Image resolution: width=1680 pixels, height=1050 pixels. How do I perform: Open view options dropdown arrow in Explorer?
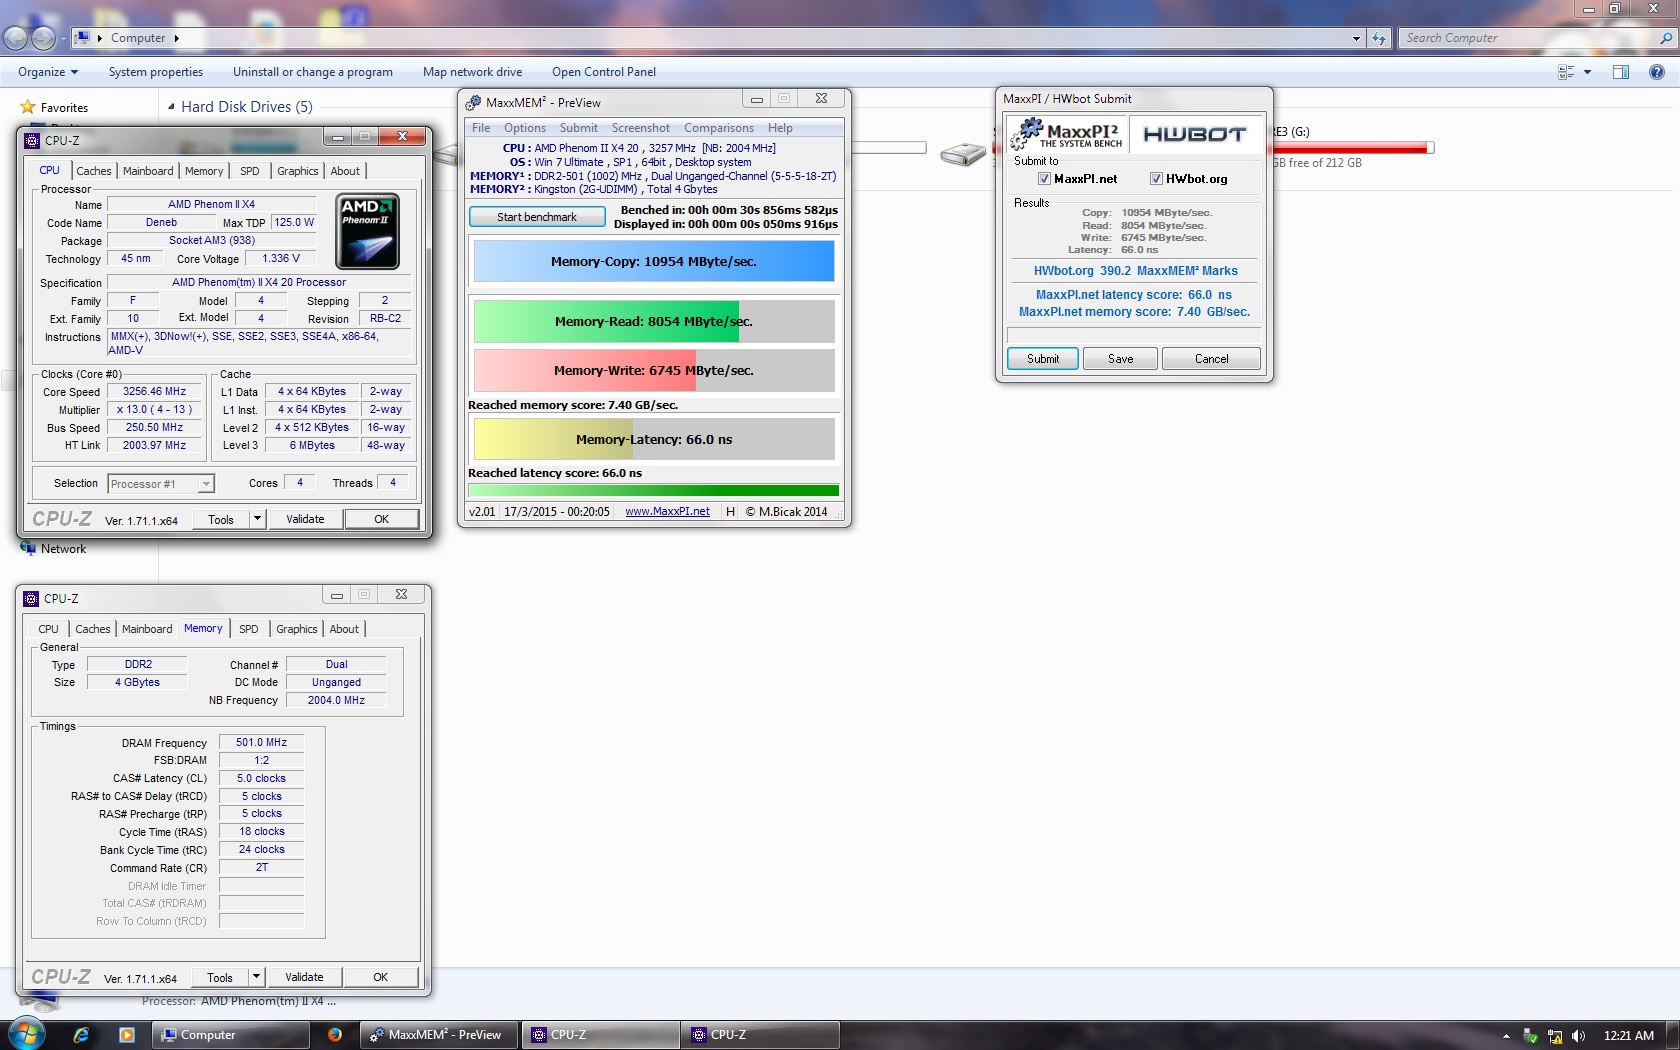(x=1587, y=72)
